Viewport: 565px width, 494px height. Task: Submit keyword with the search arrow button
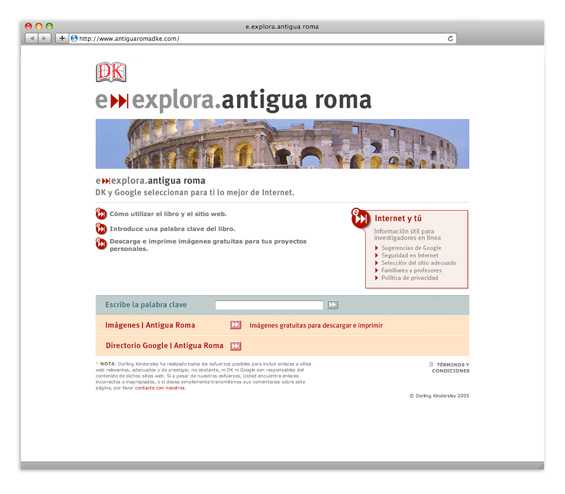point(333,305)
